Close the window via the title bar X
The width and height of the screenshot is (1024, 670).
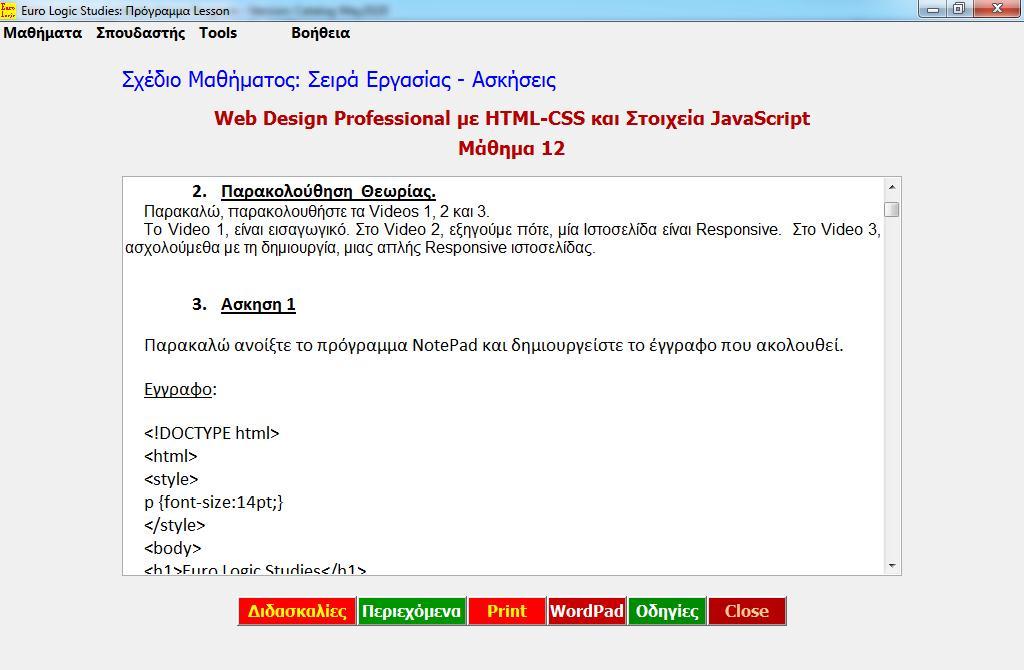998,9
